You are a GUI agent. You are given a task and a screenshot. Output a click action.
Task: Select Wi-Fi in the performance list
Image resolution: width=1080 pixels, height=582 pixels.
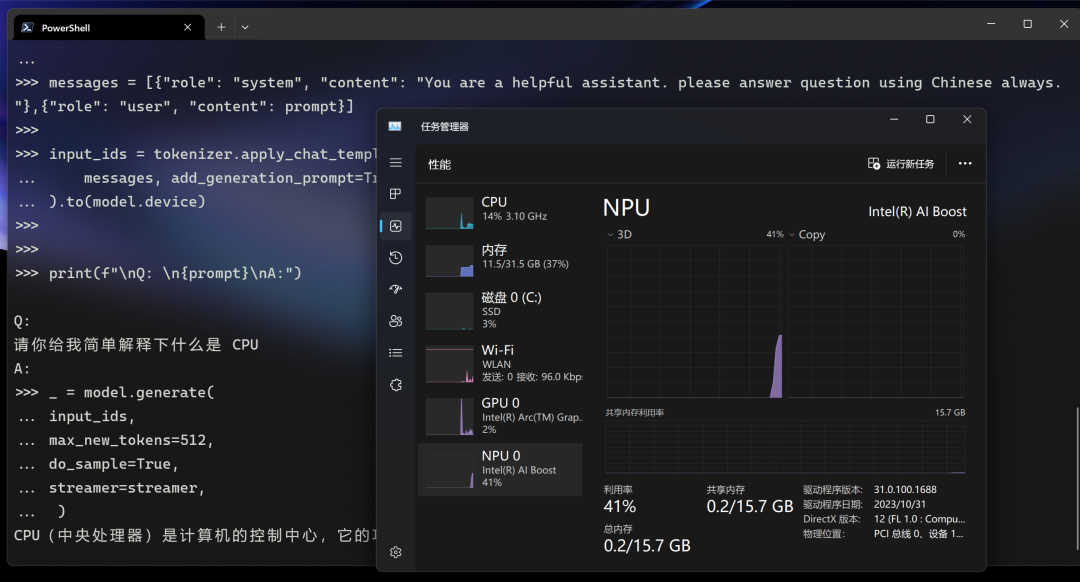pos(500,363)
